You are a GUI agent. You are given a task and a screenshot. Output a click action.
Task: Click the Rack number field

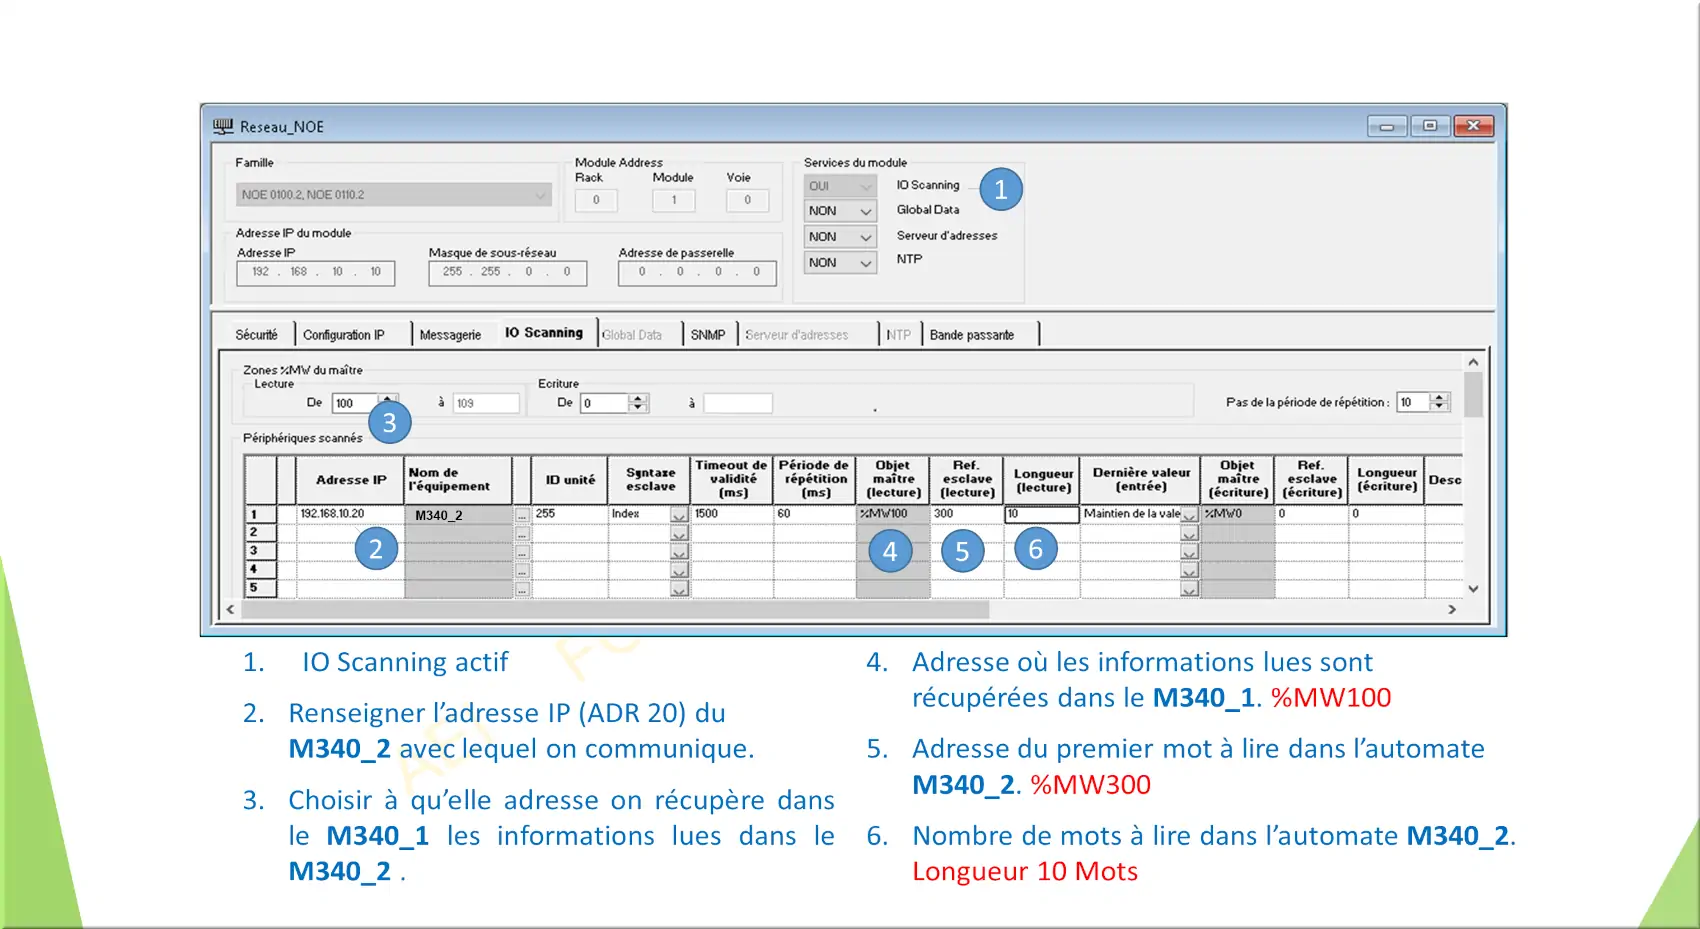point(596,200)
